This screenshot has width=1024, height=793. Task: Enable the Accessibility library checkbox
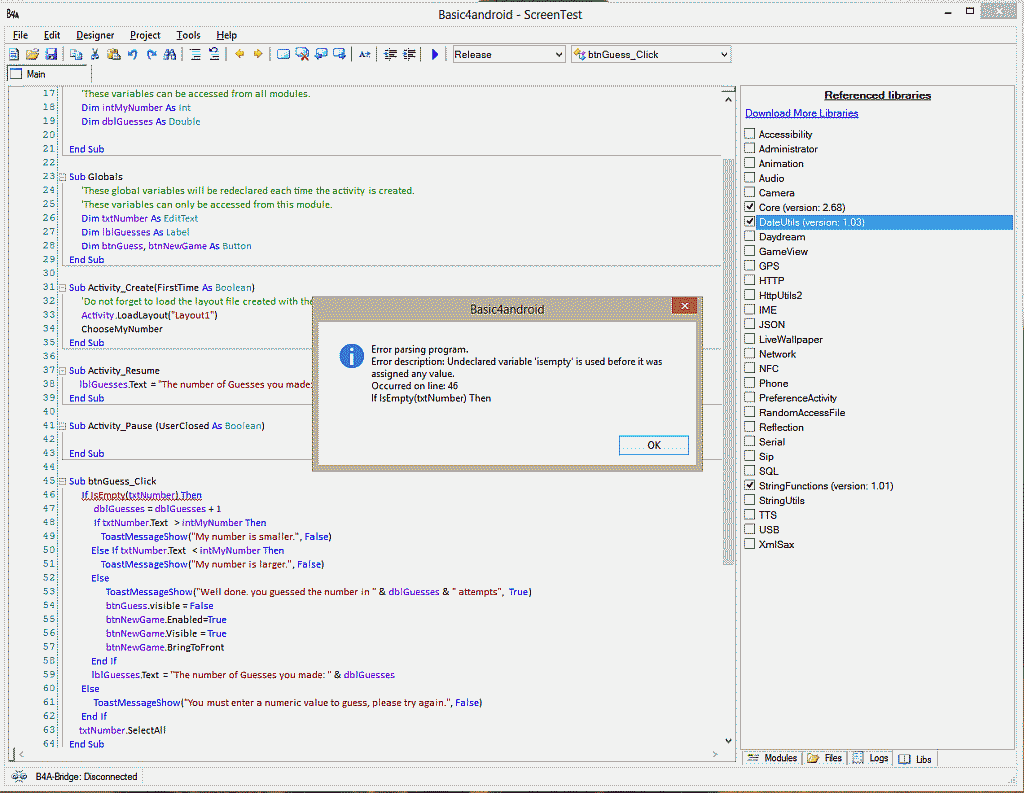(750, 134)
